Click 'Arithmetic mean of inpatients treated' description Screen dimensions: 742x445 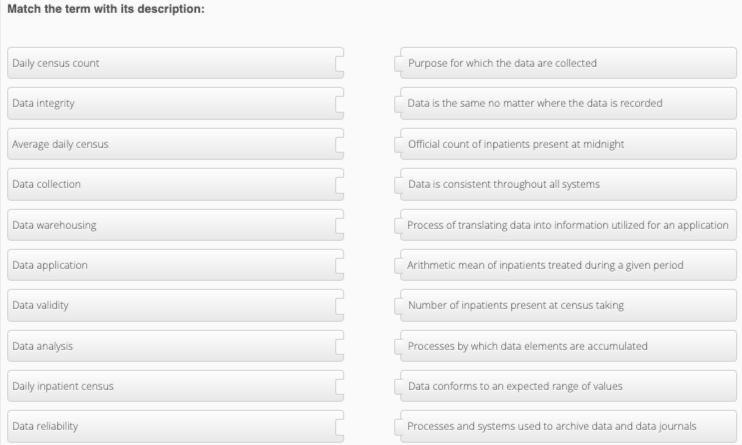click(x=565, y=265)
